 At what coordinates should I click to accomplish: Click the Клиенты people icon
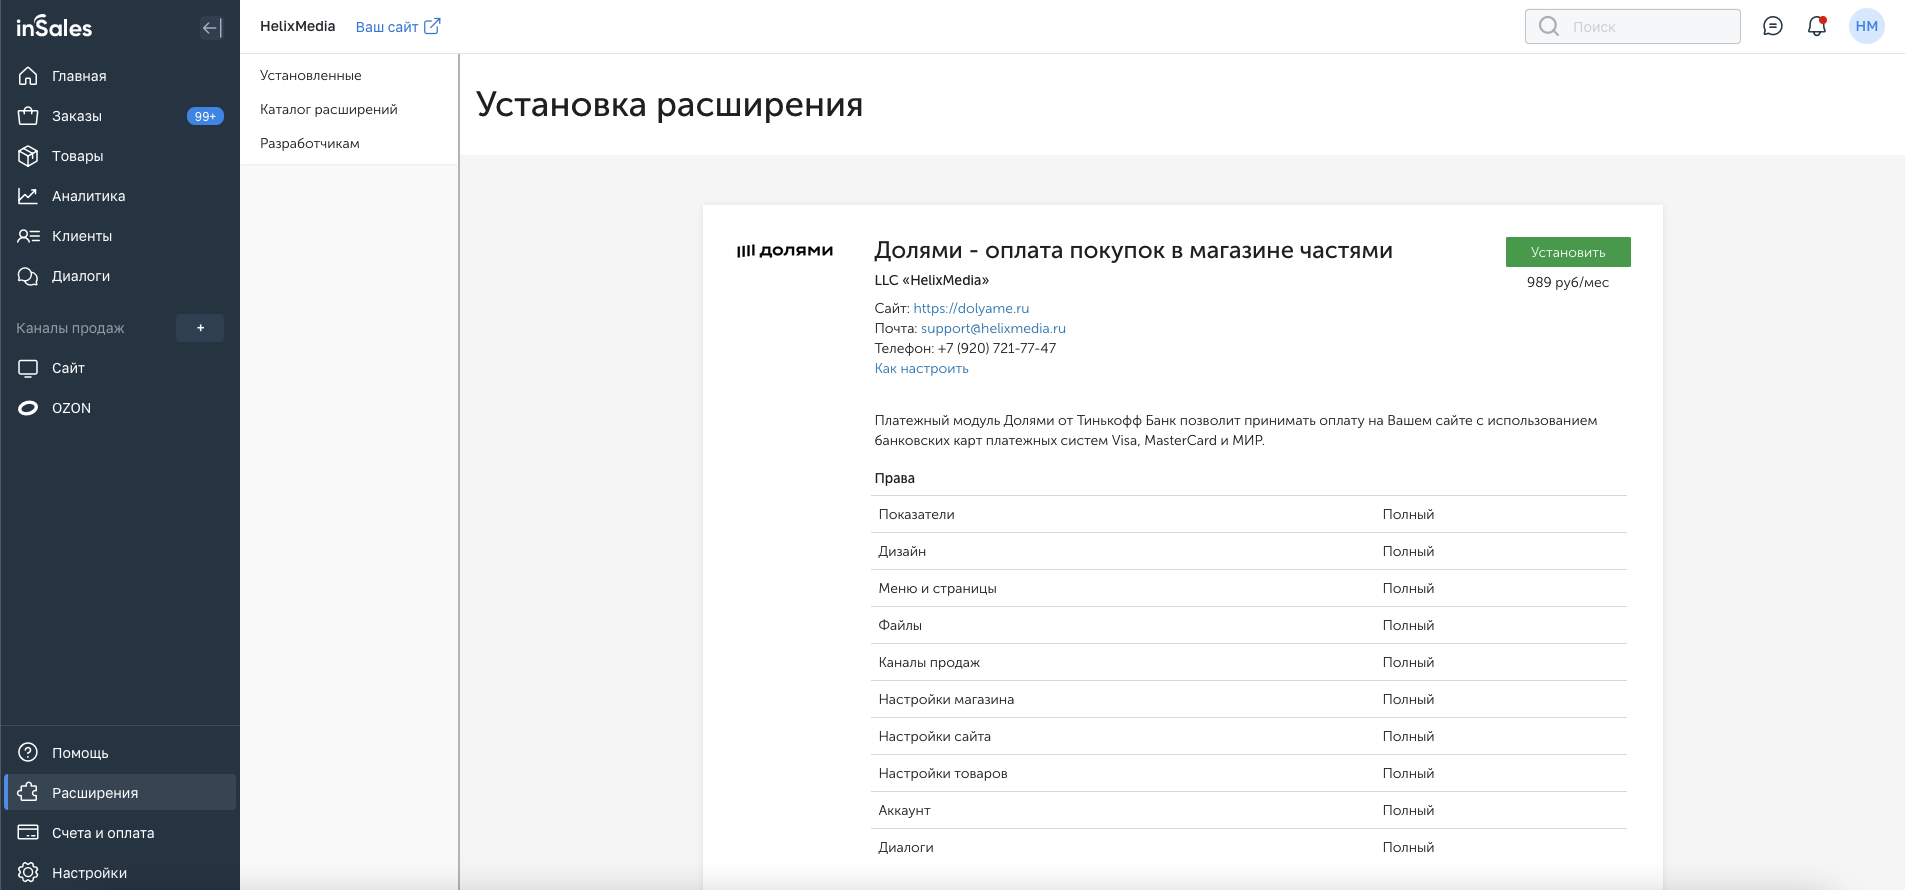point(28,236)
